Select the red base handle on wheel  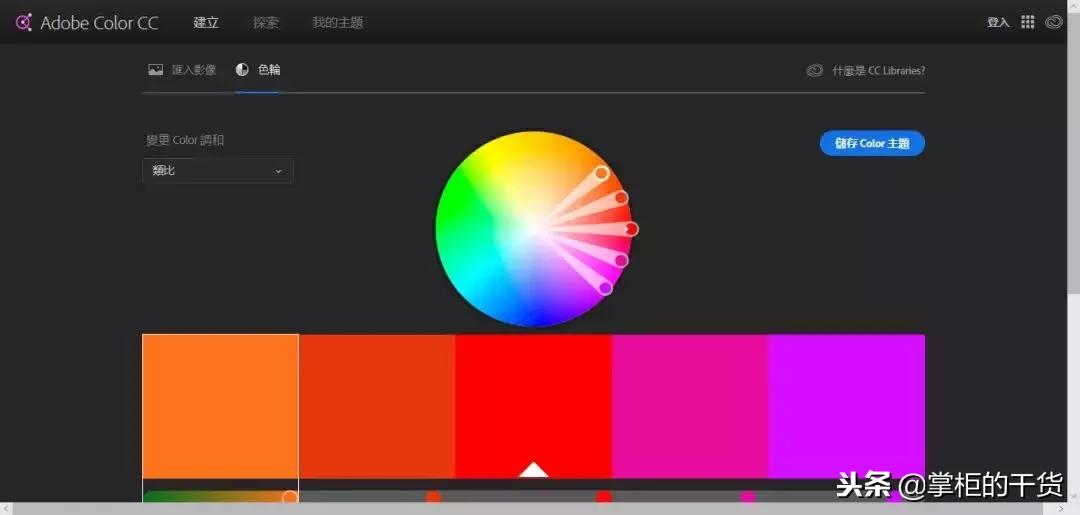pos(631,229)
